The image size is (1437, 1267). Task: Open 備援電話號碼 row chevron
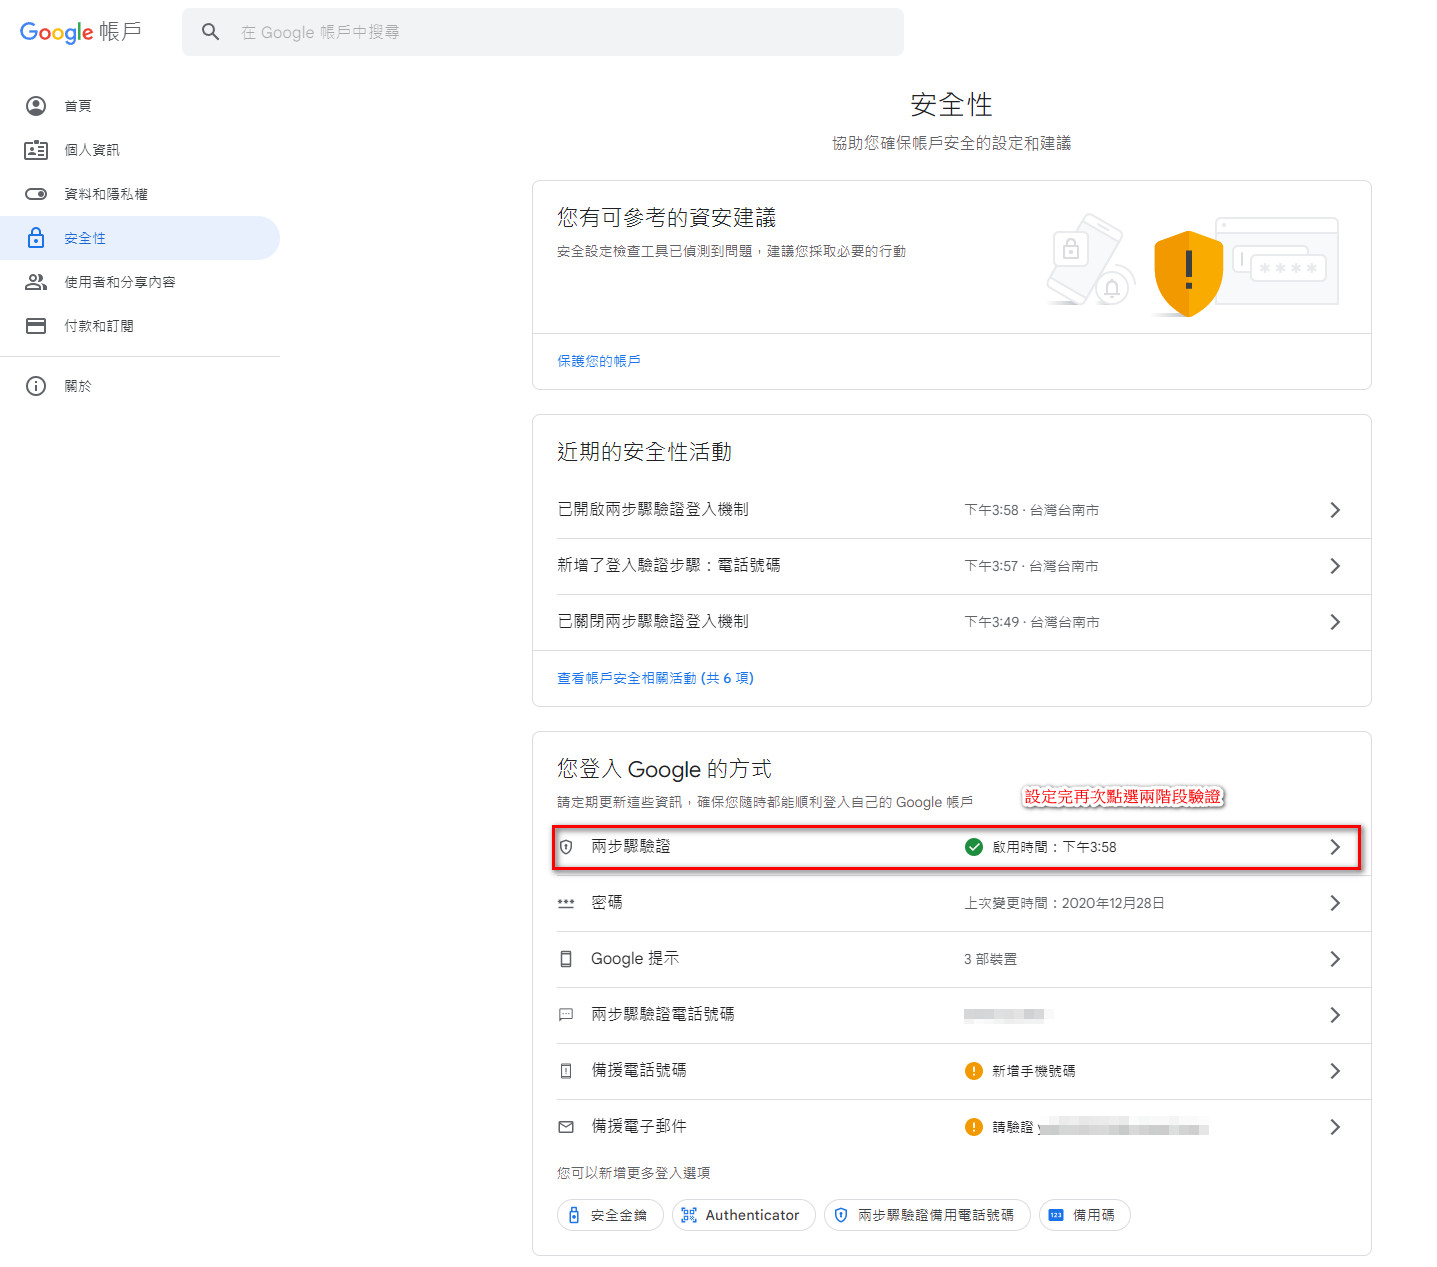(1335, 1071)
